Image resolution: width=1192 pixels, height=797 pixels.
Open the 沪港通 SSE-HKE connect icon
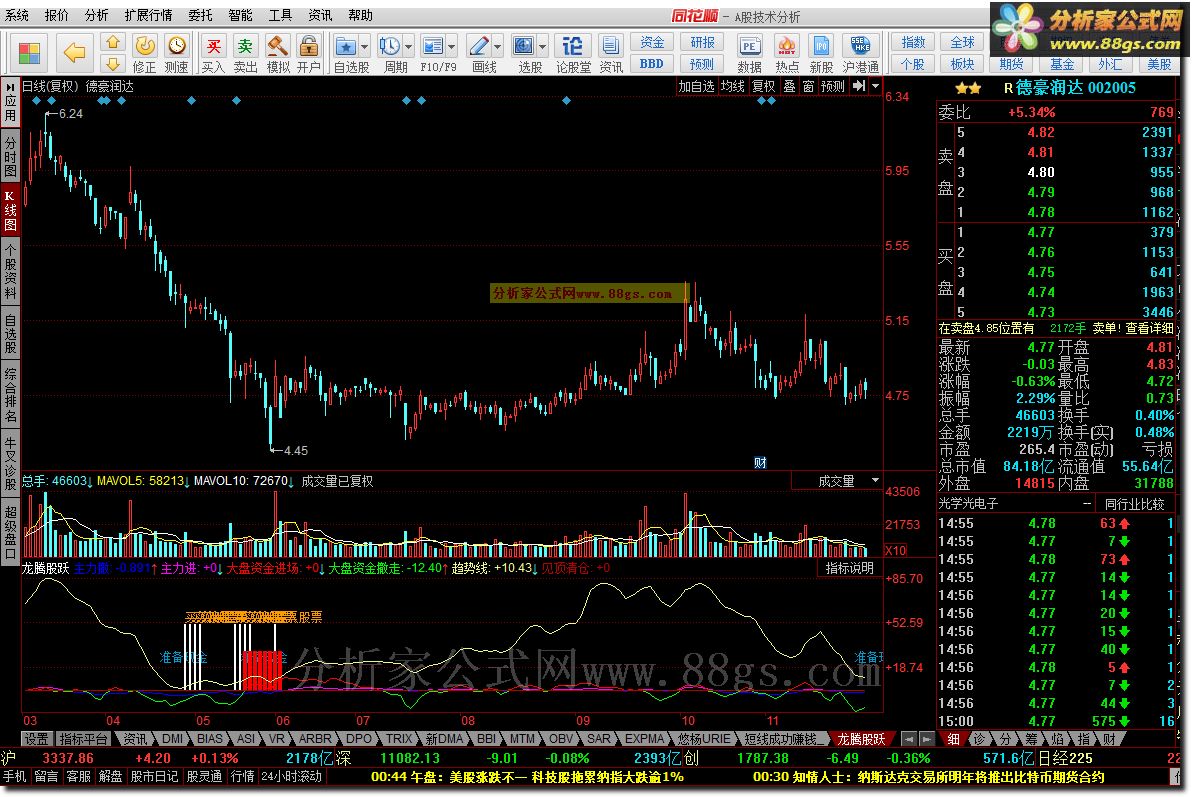tap(861, 53)
